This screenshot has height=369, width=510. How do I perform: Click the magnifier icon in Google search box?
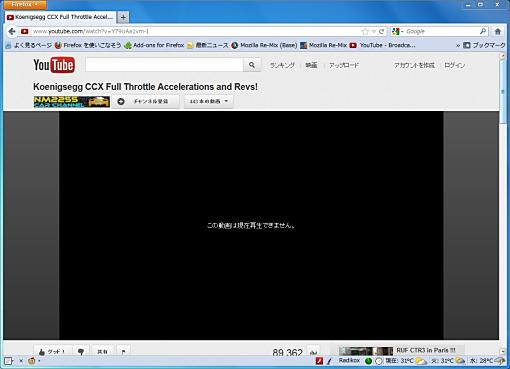(x=483, y=31)
